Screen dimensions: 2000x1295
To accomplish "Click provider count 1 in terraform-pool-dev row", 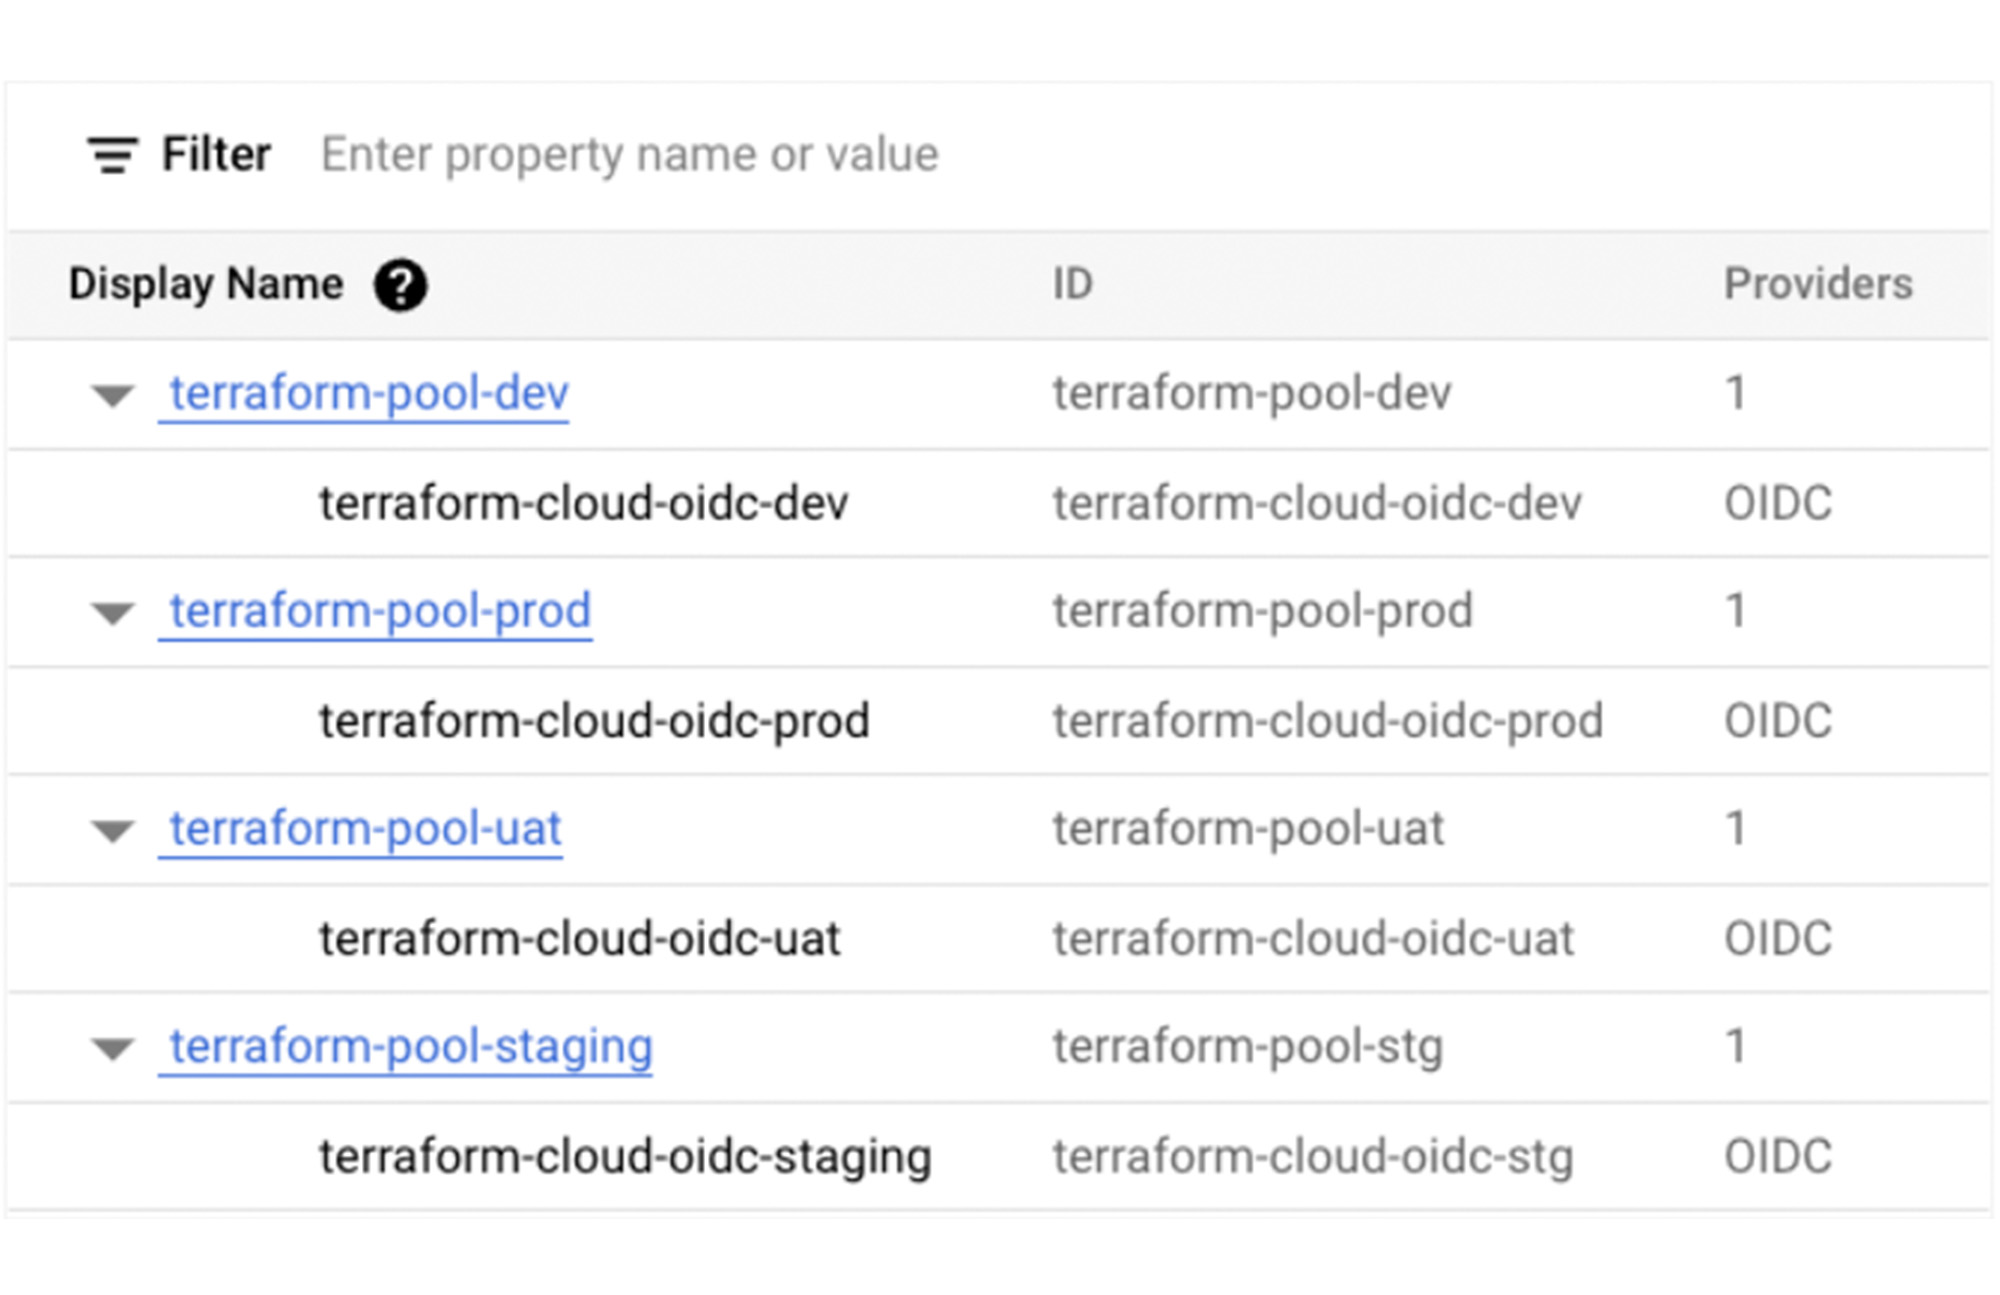I will click(x=1737, y=393).
